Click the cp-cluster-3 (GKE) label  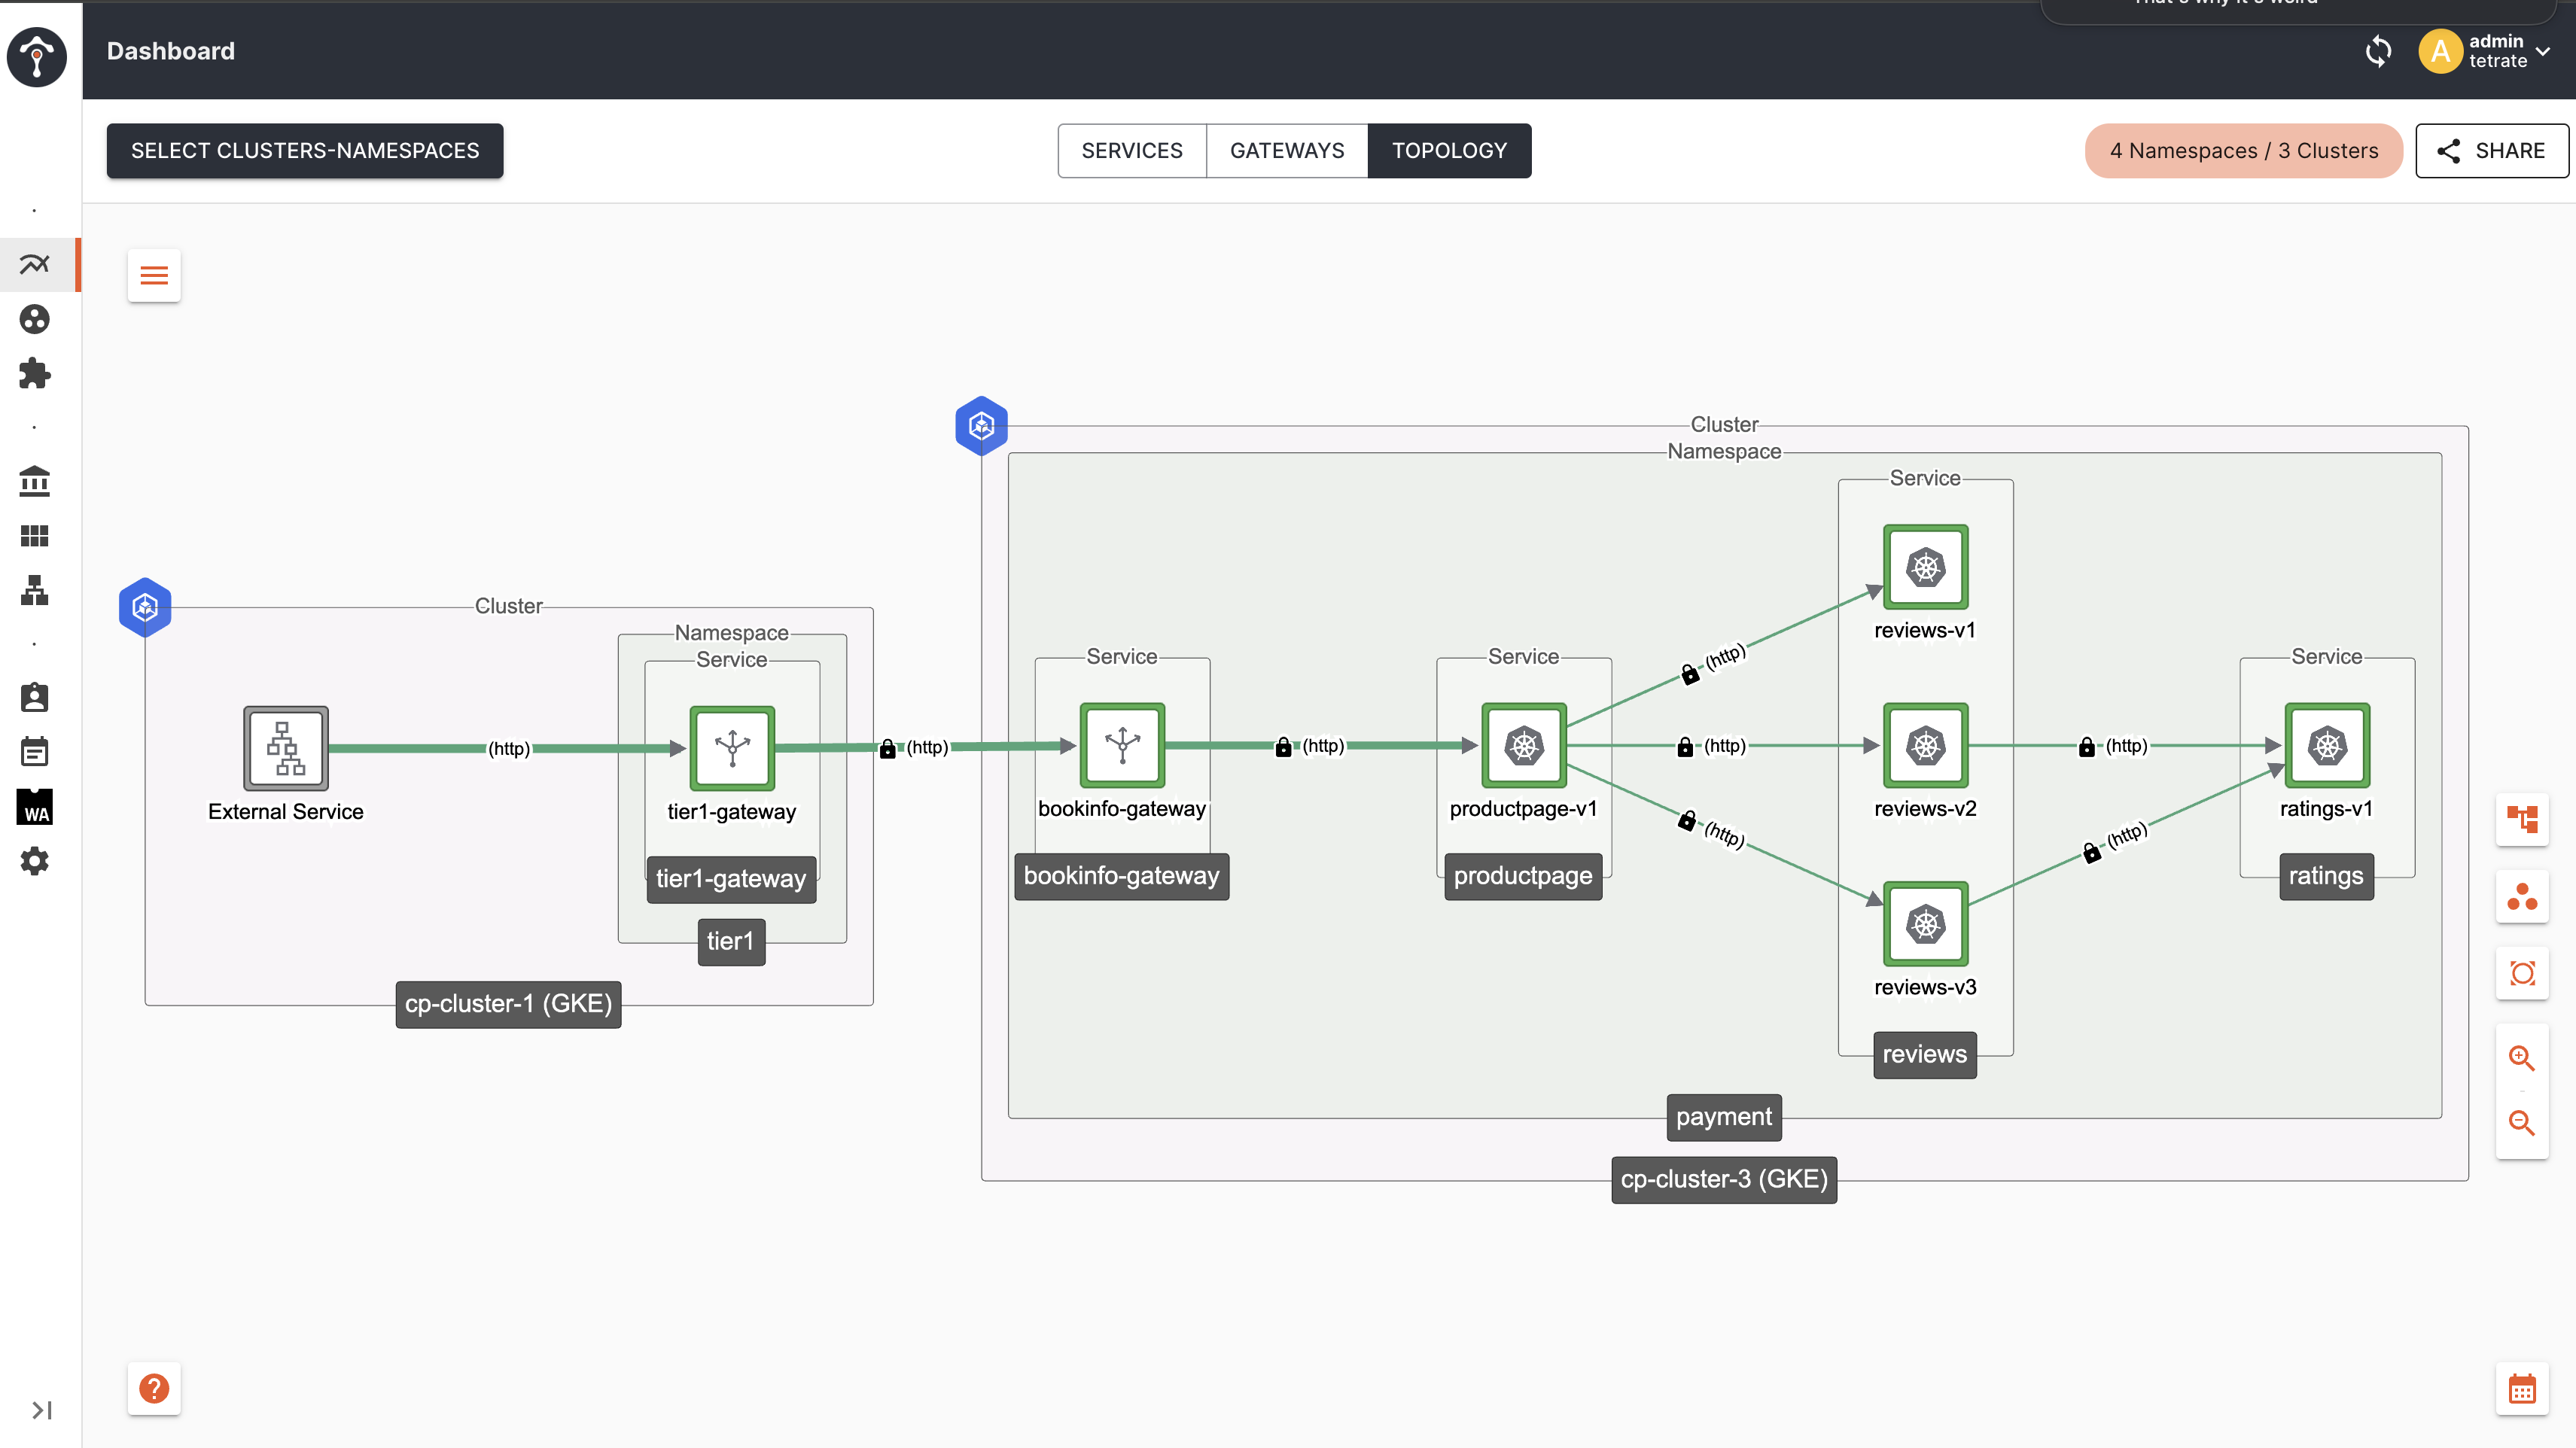point(1724,1180)
